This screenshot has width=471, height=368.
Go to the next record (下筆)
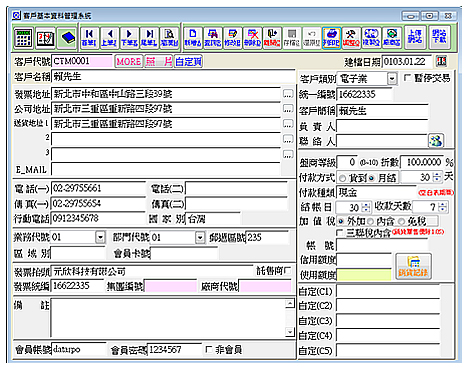(129, 38)
